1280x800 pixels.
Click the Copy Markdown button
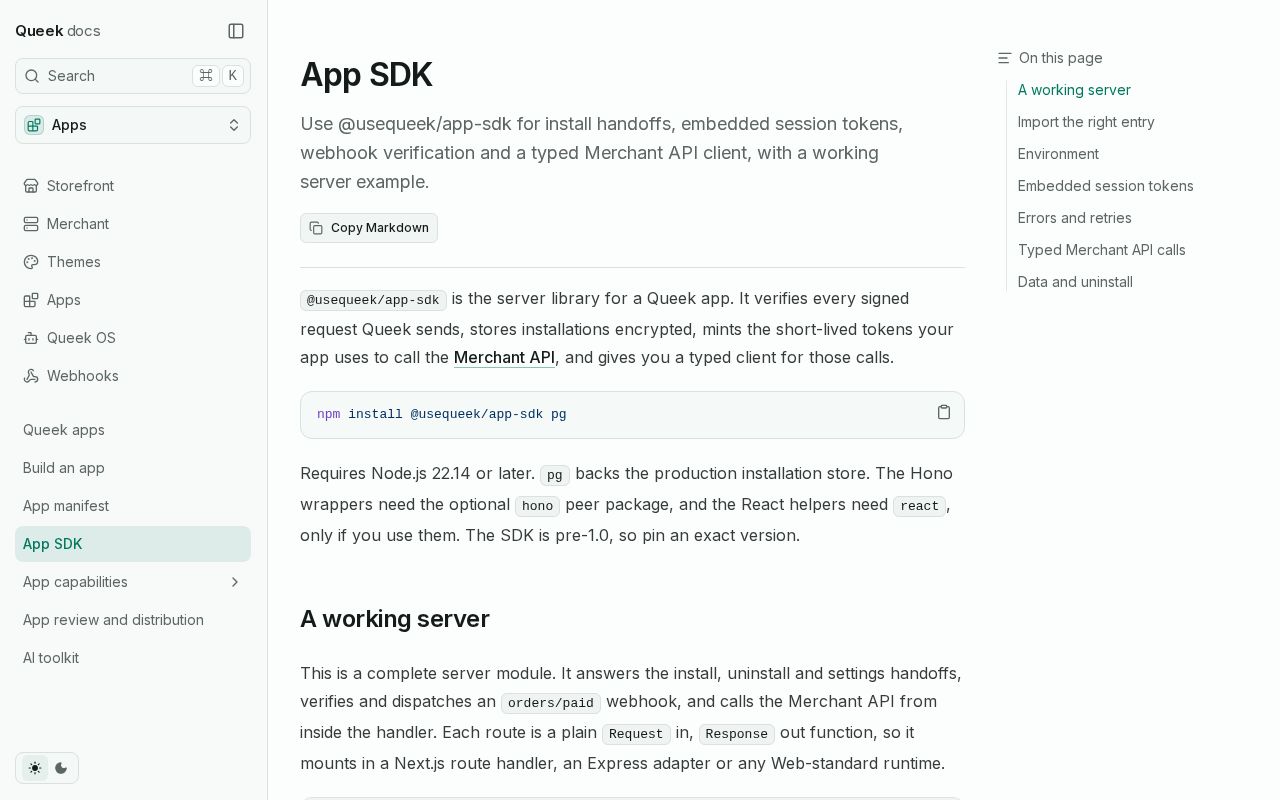(x=369, y=228)
